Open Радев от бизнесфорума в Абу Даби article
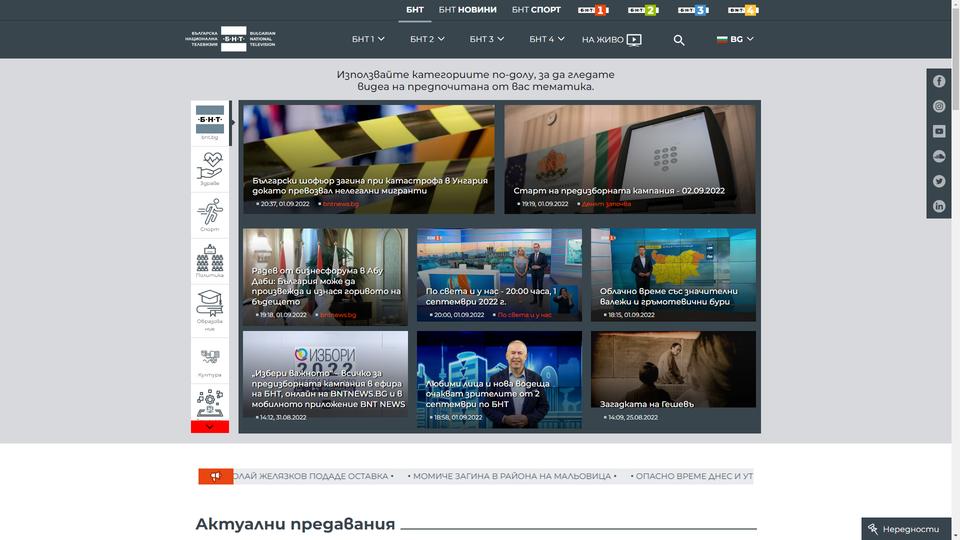This screenshot has width=960, height=540. click(325, 277)
